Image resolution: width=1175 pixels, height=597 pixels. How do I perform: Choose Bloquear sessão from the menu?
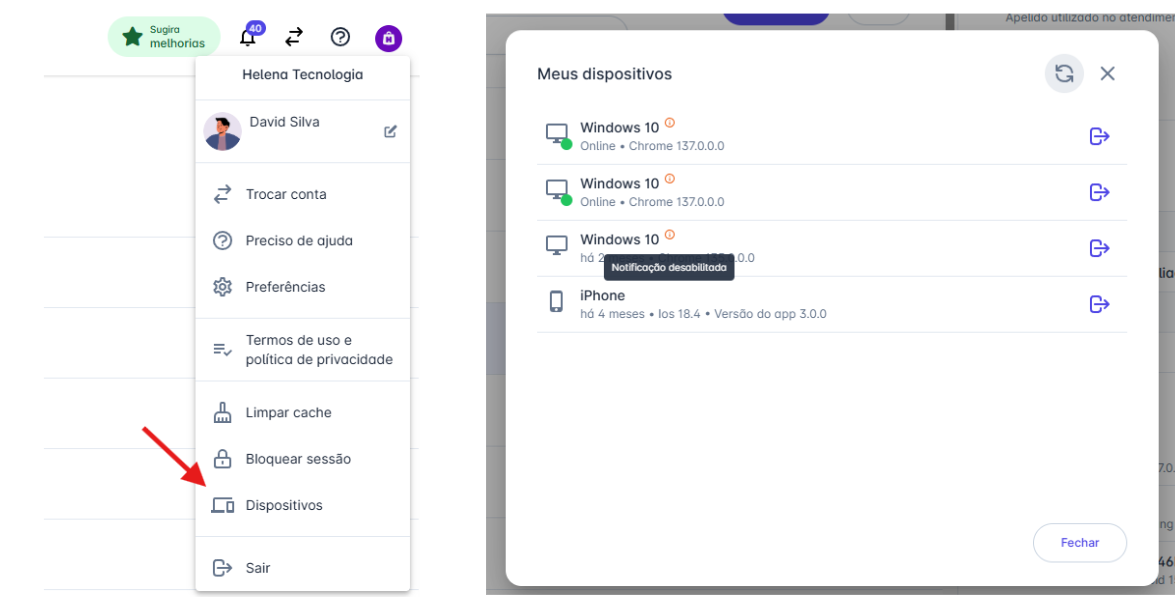pyautogui.click(x=298, y=459)
